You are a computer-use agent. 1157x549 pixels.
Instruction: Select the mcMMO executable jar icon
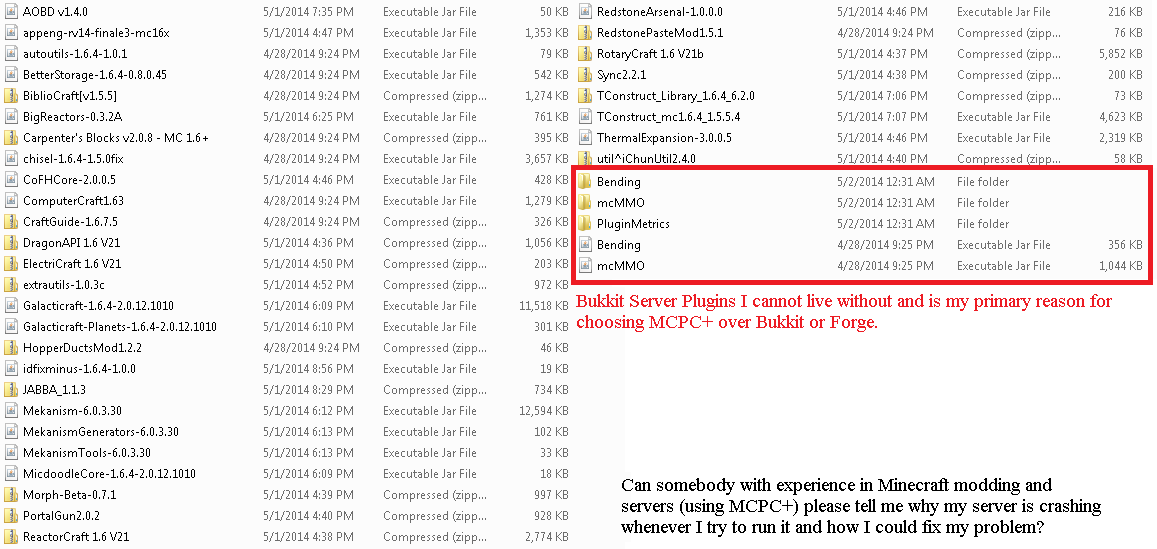click(x=584, y=266)
